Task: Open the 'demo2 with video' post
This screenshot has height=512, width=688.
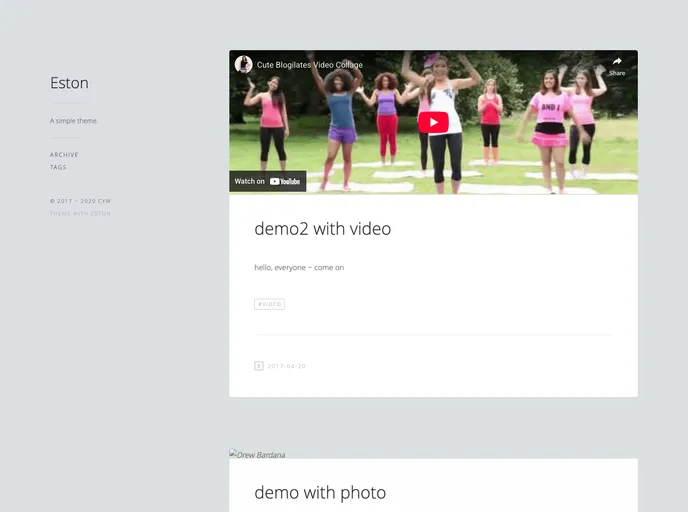Action: pos(322,229)
